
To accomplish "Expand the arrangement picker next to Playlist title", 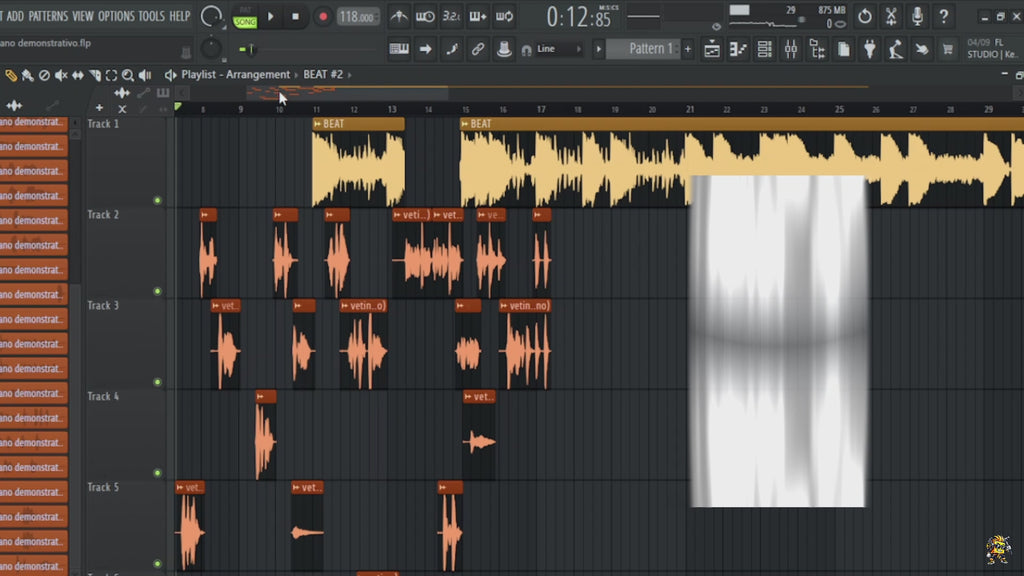I will pos(296,74).
